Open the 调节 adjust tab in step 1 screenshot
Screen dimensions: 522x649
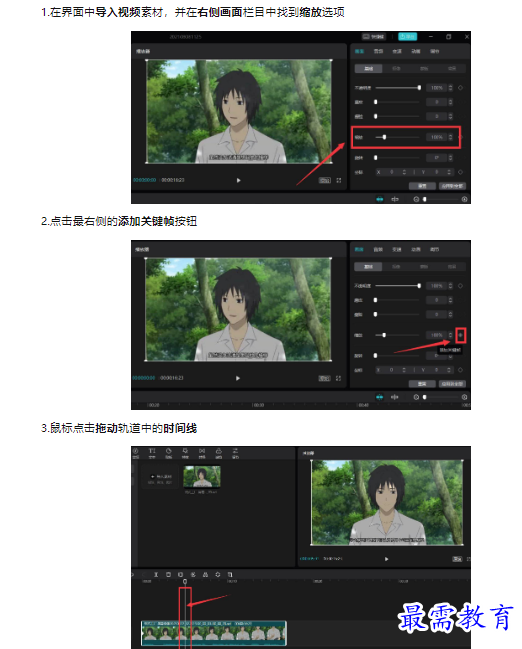(x=434, y=51)
